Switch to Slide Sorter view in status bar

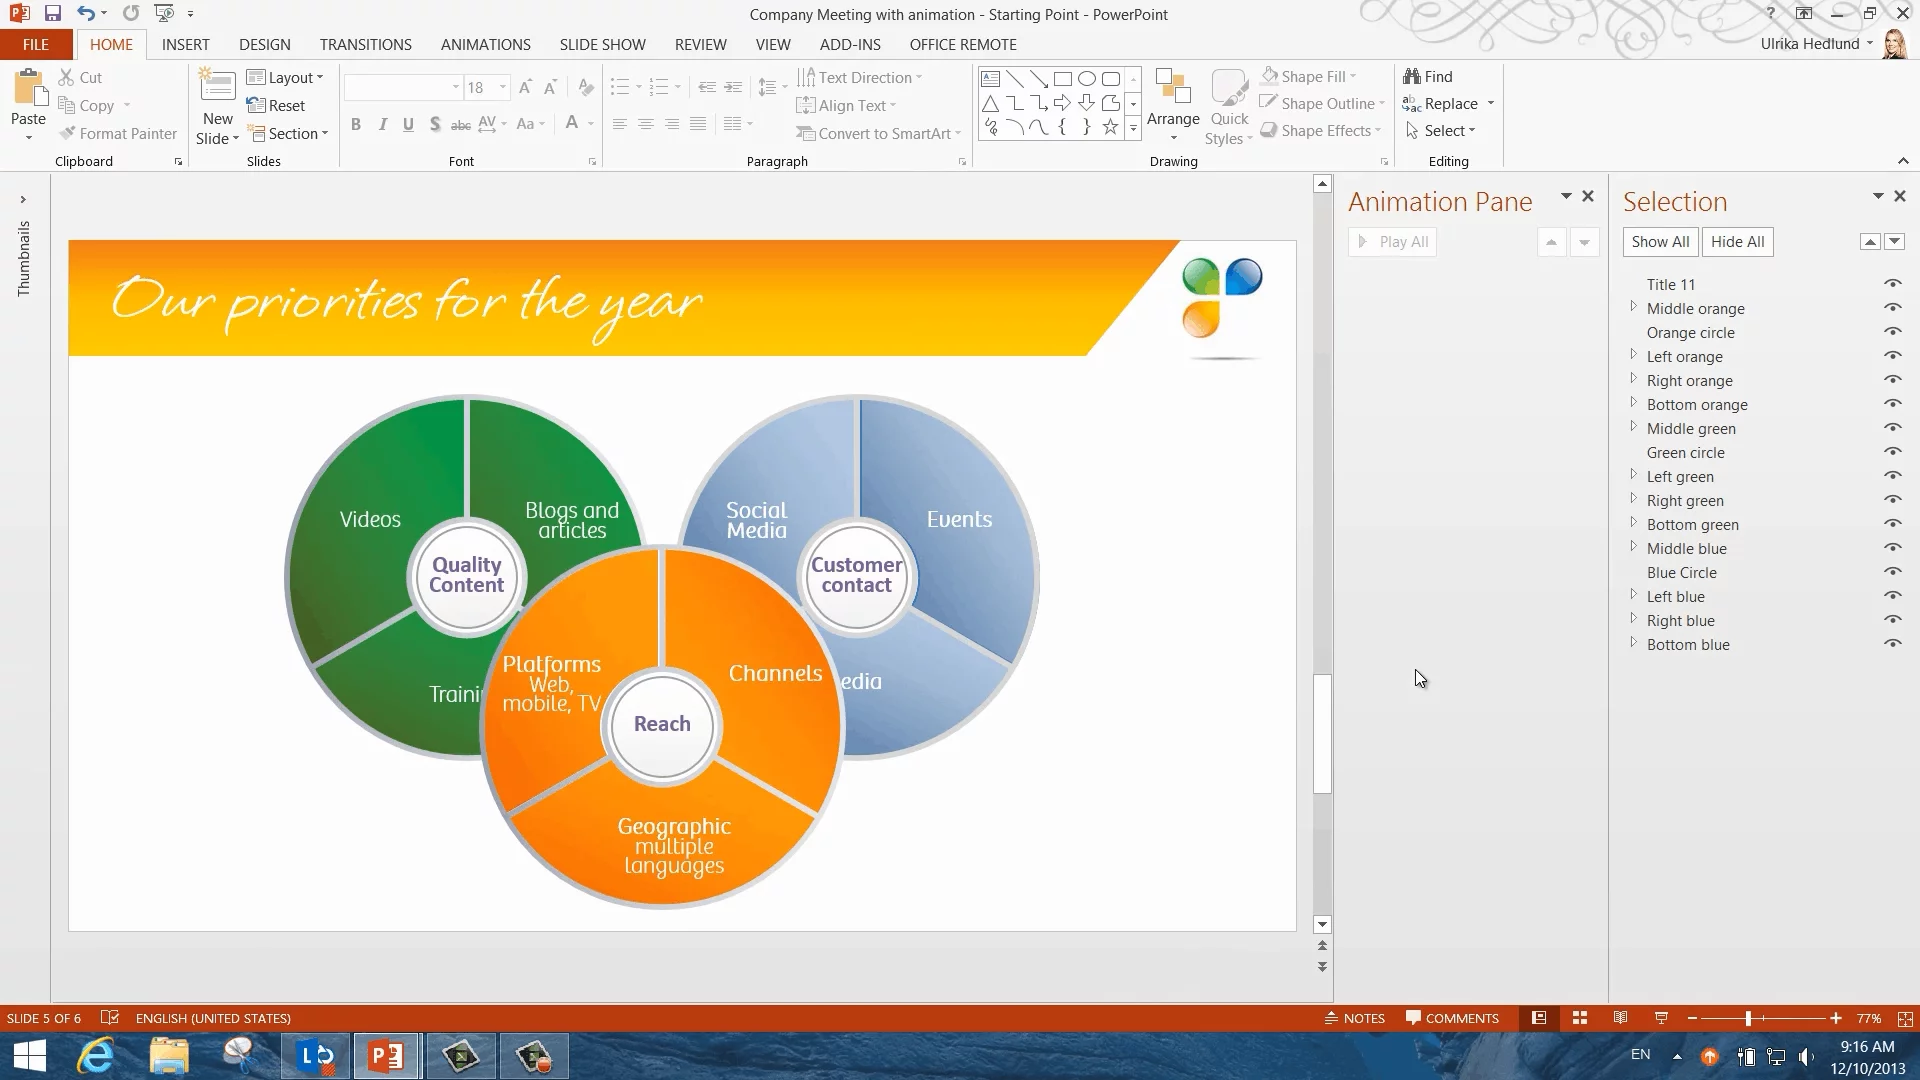coord(1580,1018)
